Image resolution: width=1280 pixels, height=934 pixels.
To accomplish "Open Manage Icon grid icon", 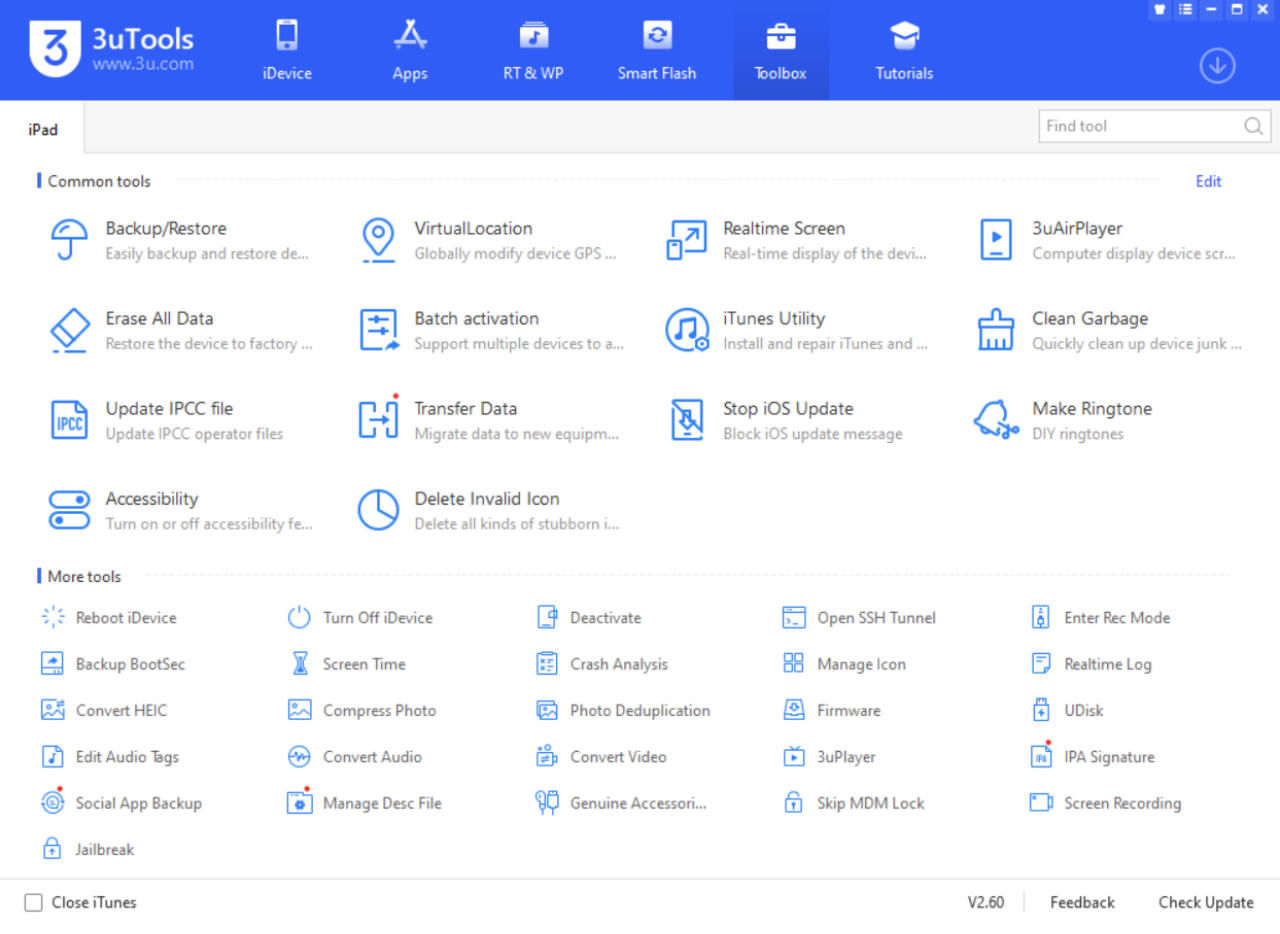I will pyautogui.click(x=794, y=663).
